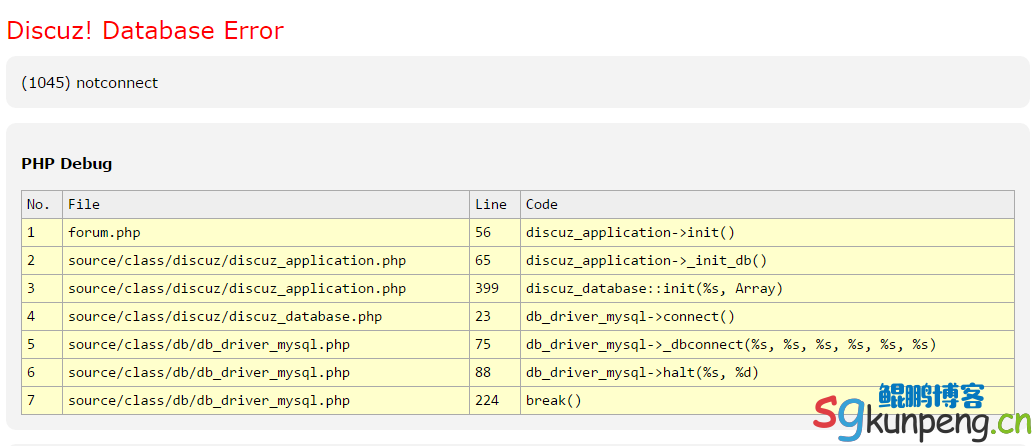Click line number "56" cell
This screenshot has height=446, width=1034.
click(x=495, y=233)
